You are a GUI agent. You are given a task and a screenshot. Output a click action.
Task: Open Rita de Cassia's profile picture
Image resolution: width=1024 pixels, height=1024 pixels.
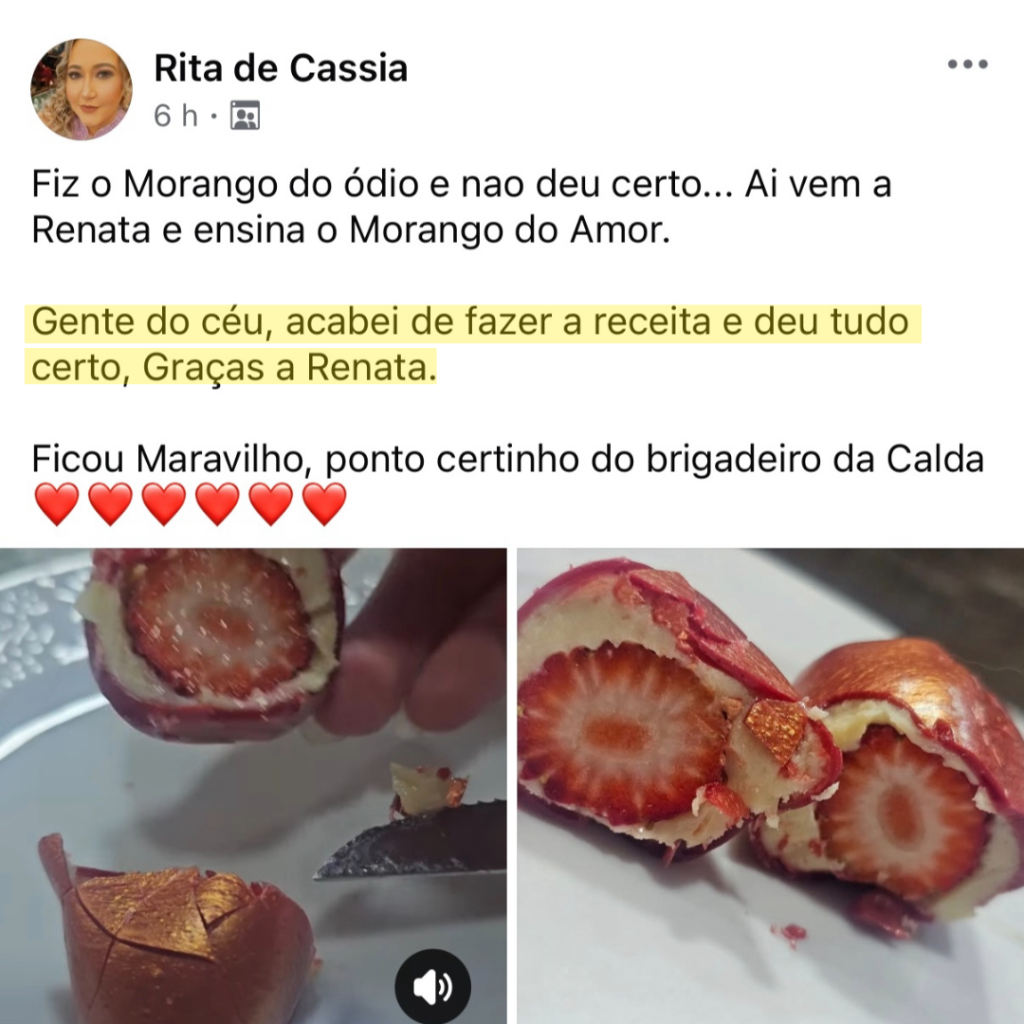pos(81,89)
